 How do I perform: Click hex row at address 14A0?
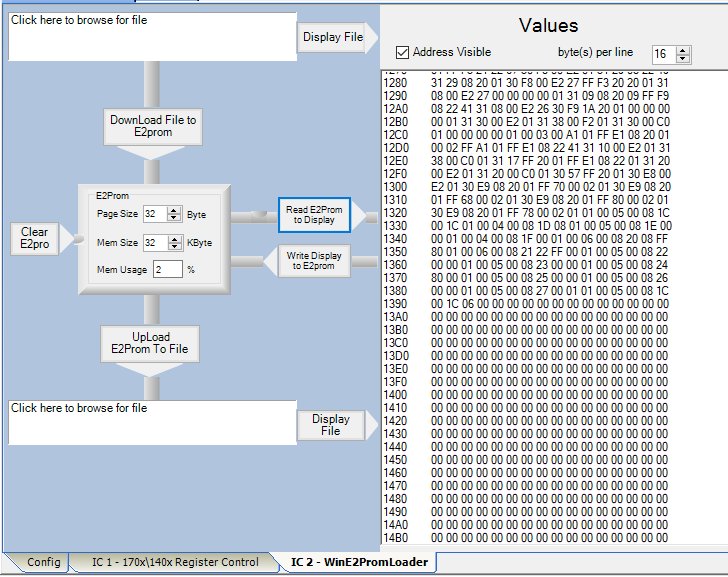(x=526, y=525)
